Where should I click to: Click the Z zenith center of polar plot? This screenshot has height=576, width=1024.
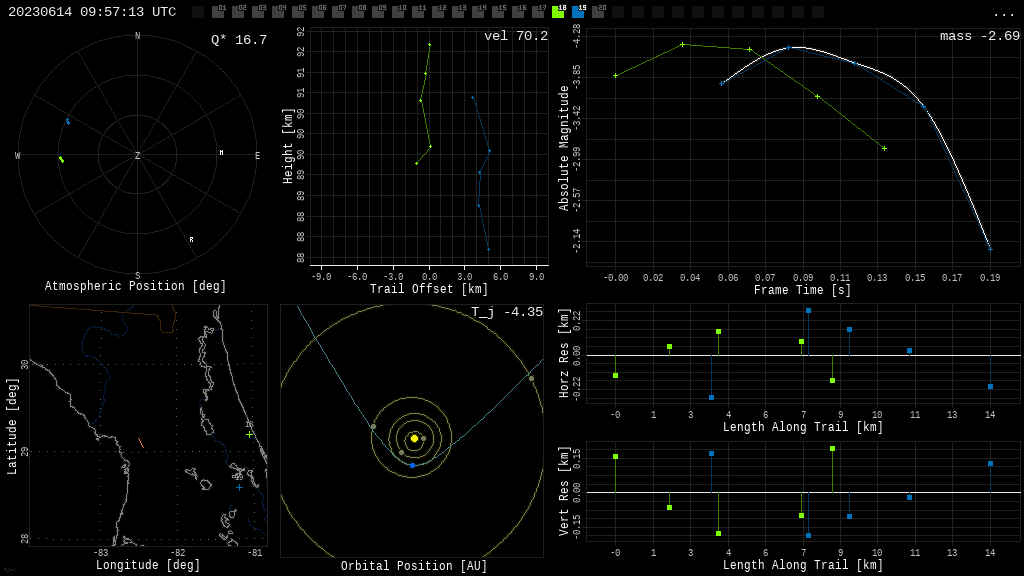(x=137, y=155)
